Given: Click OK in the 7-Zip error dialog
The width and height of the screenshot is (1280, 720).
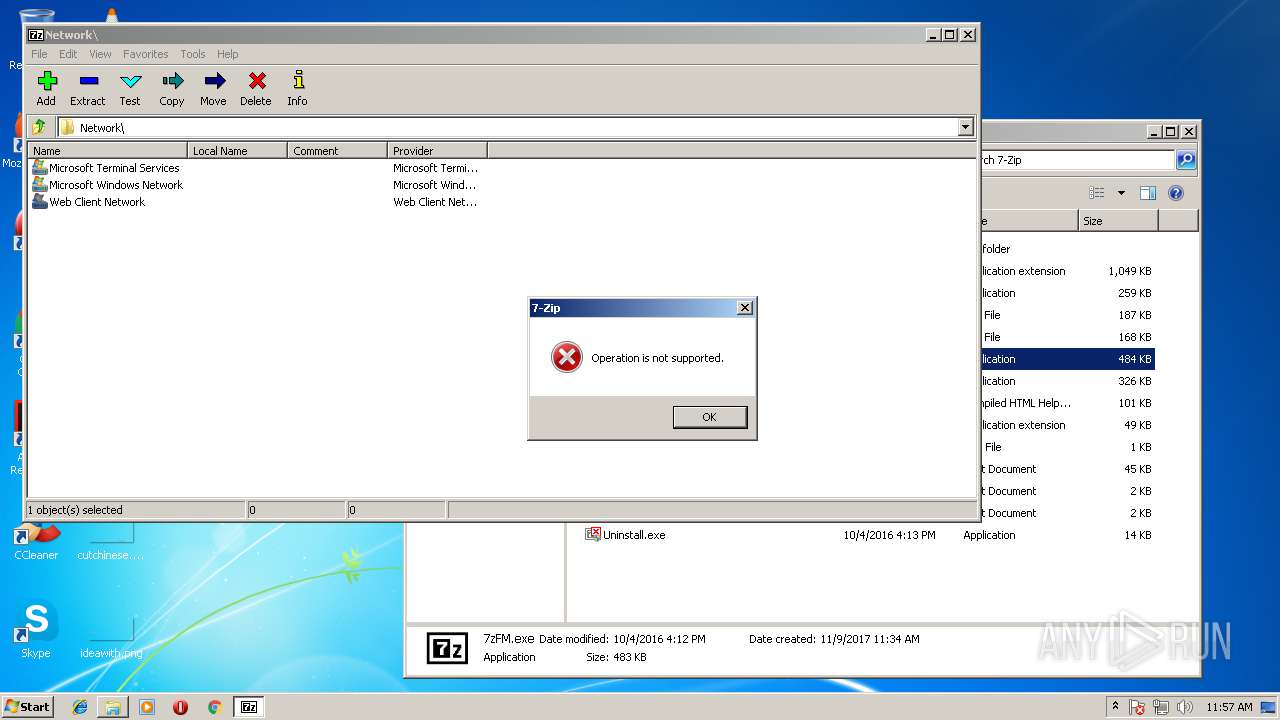Looking at the screenshot, I should coord(710,417).
